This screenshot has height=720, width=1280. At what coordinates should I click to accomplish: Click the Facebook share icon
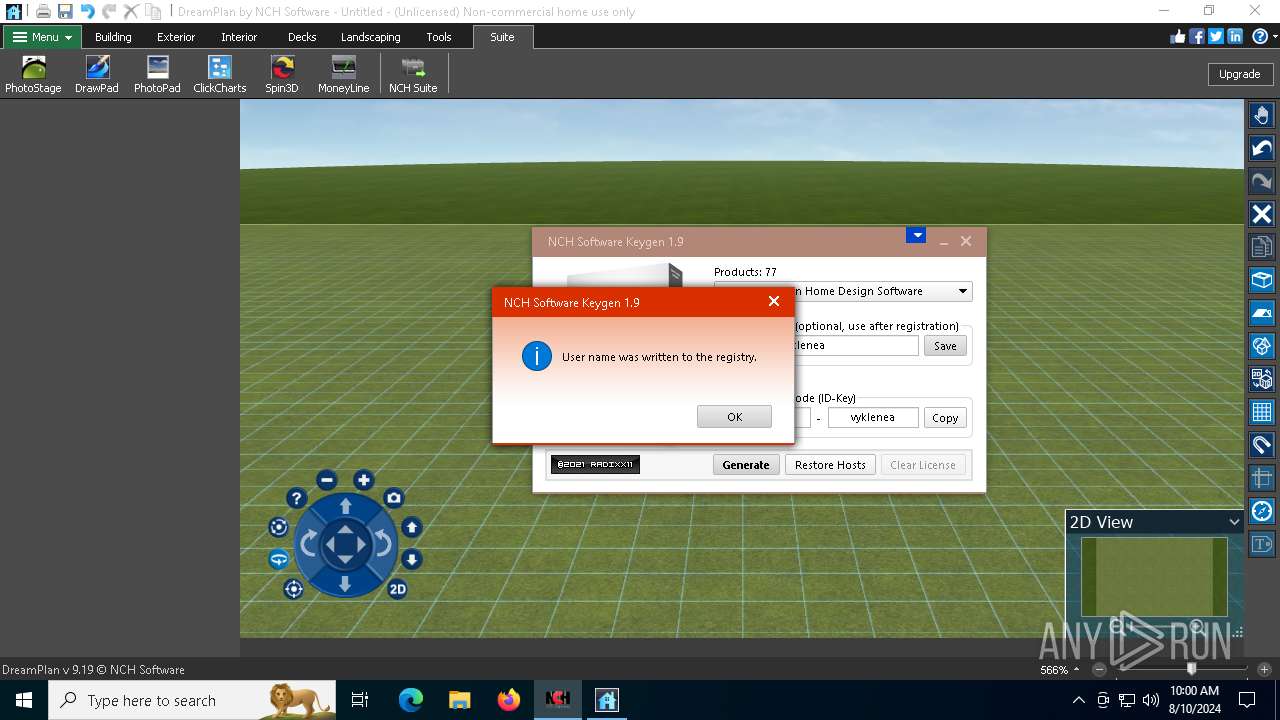point(1197,36)
